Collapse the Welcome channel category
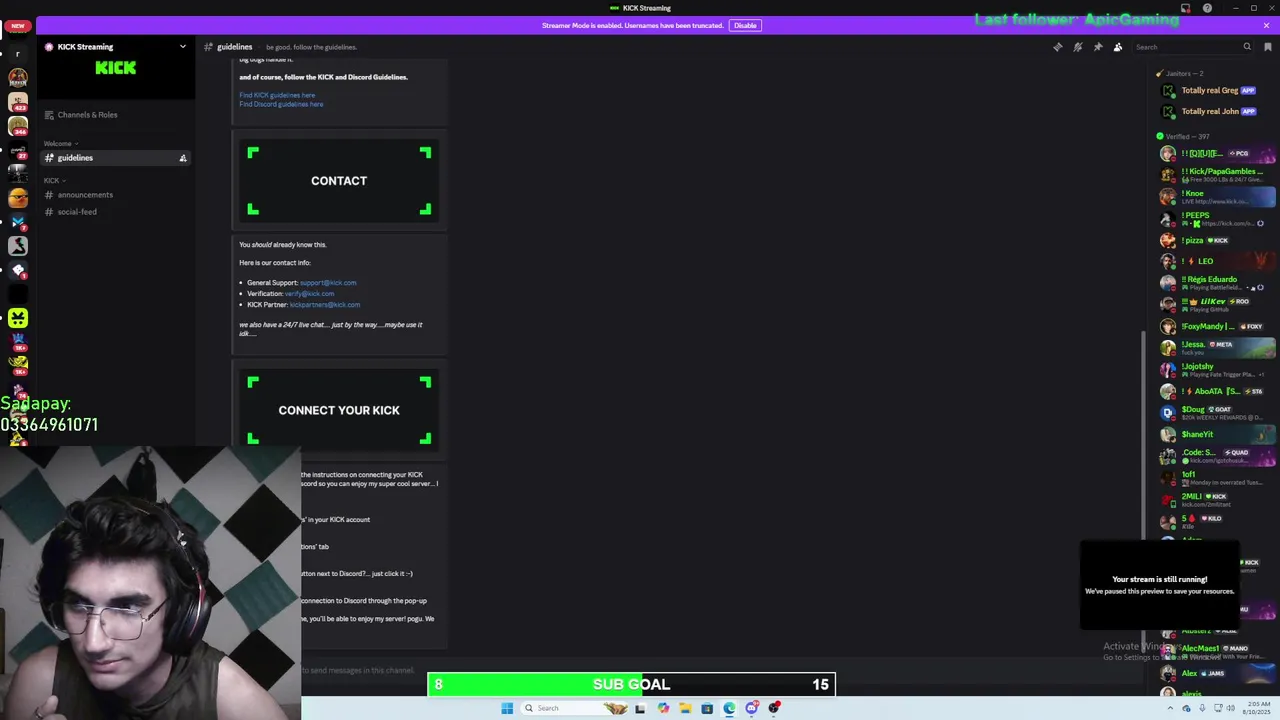 coord(60,143)
